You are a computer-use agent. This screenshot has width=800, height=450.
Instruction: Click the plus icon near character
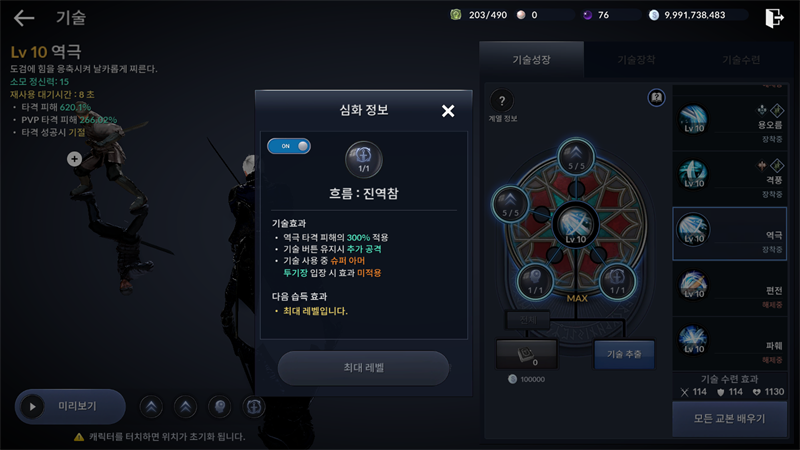coord(74,159)
